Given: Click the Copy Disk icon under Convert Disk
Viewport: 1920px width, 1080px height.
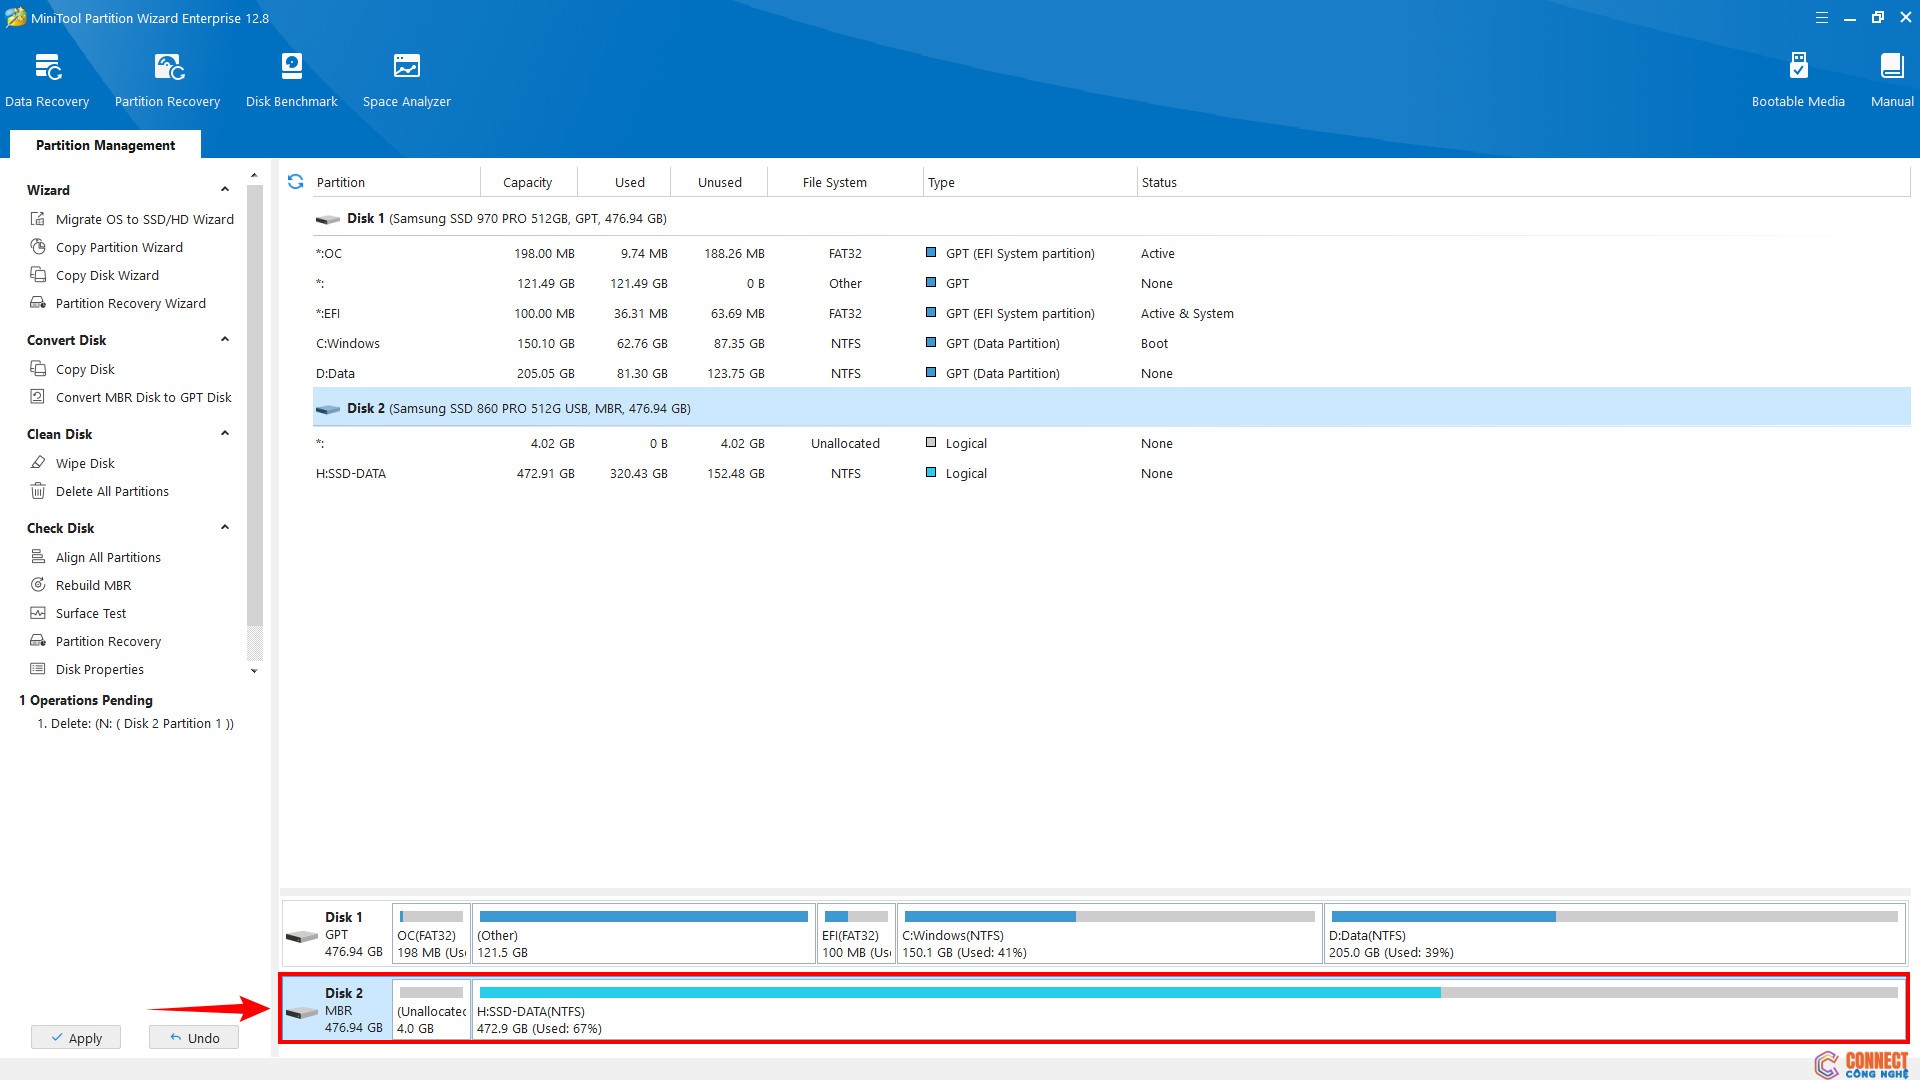Looking at the screenshot, I should click(x=38, y=369).
